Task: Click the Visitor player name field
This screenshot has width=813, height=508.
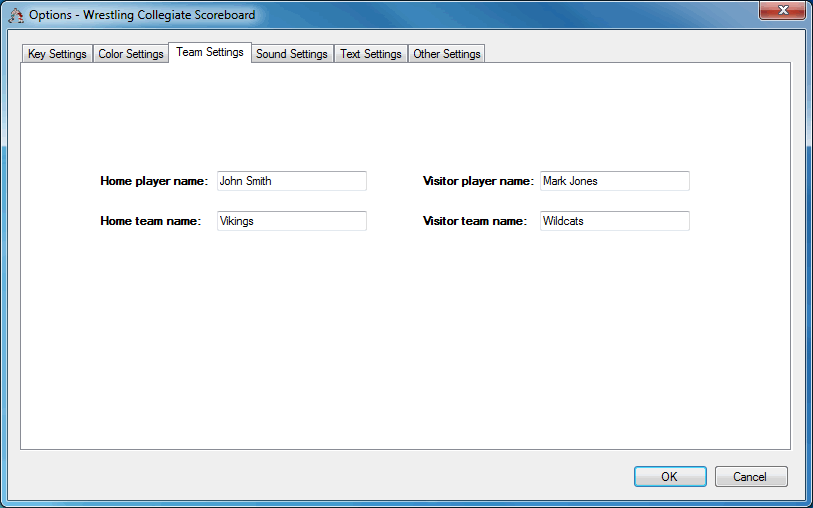Action: (x=614, y=181)
